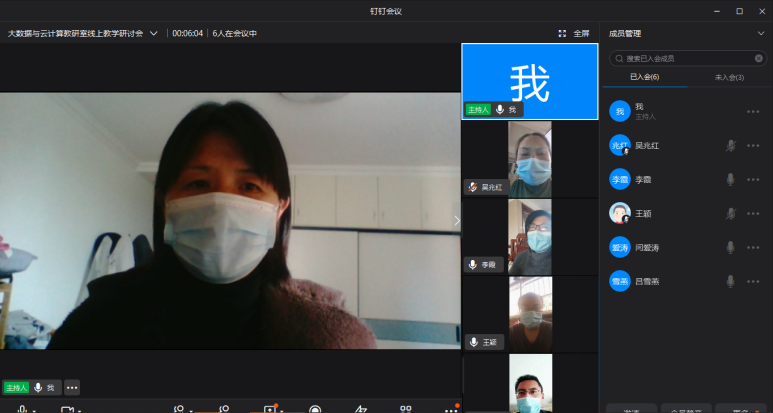
Task: Open more options for 吕雪惠 in member list
Action: (x=753, y=281)
